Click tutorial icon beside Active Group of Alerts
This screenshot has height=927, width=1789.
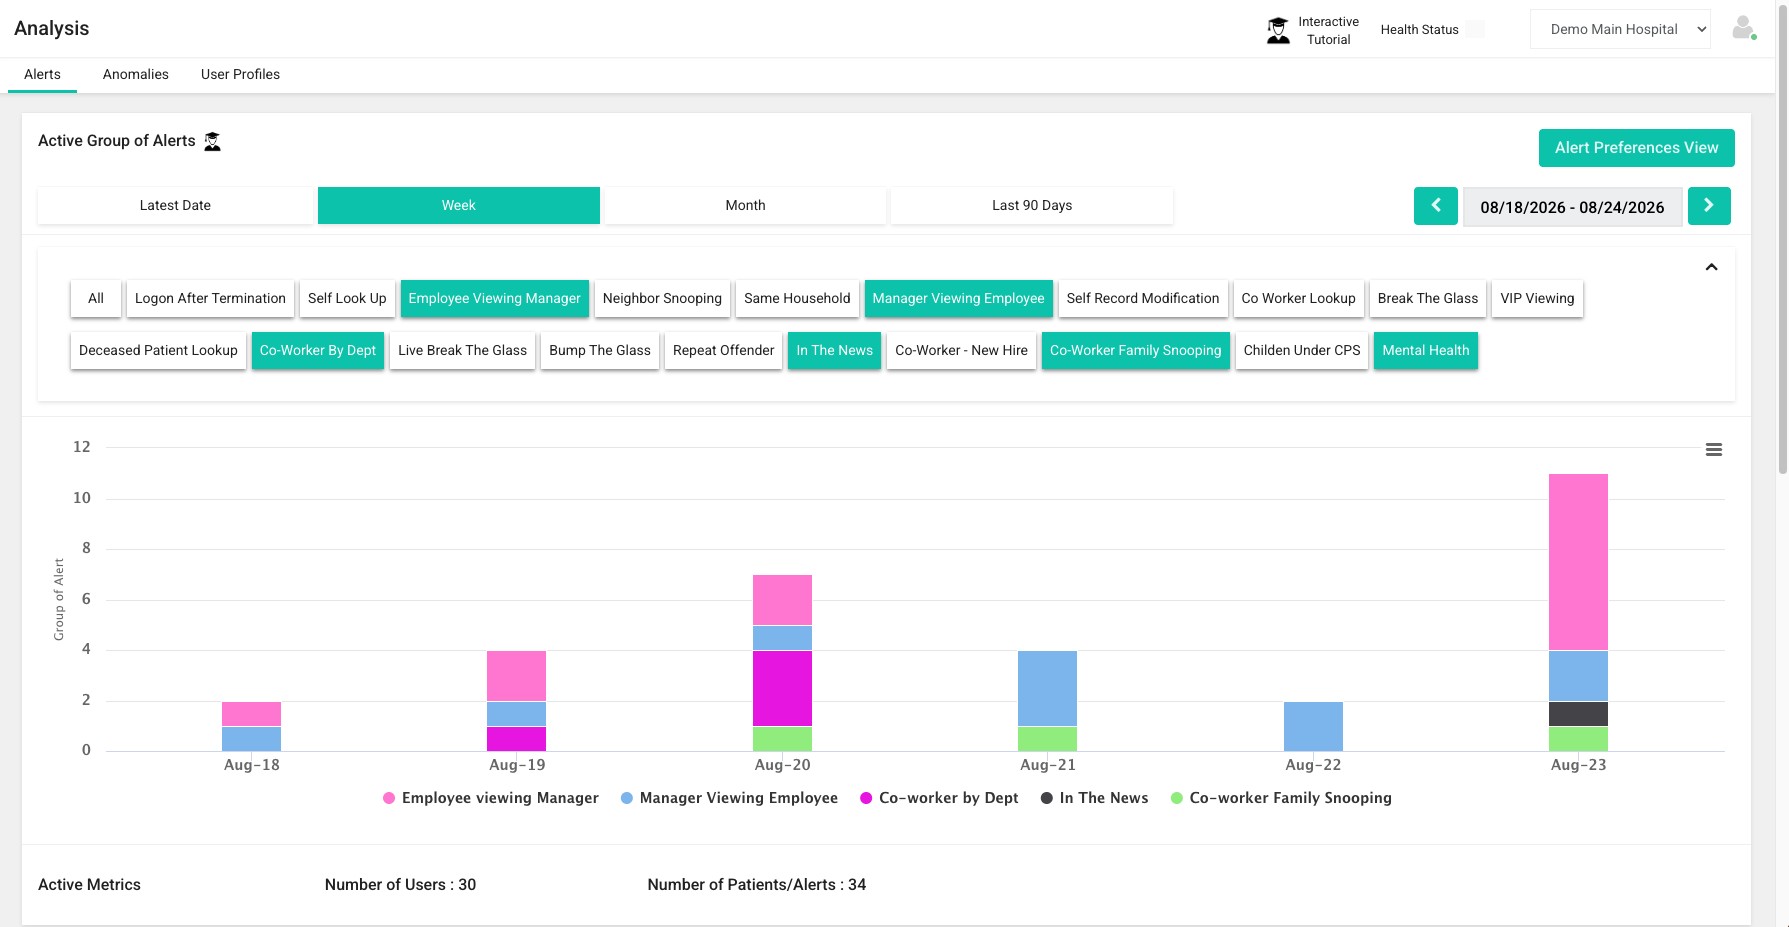(212, 141)
